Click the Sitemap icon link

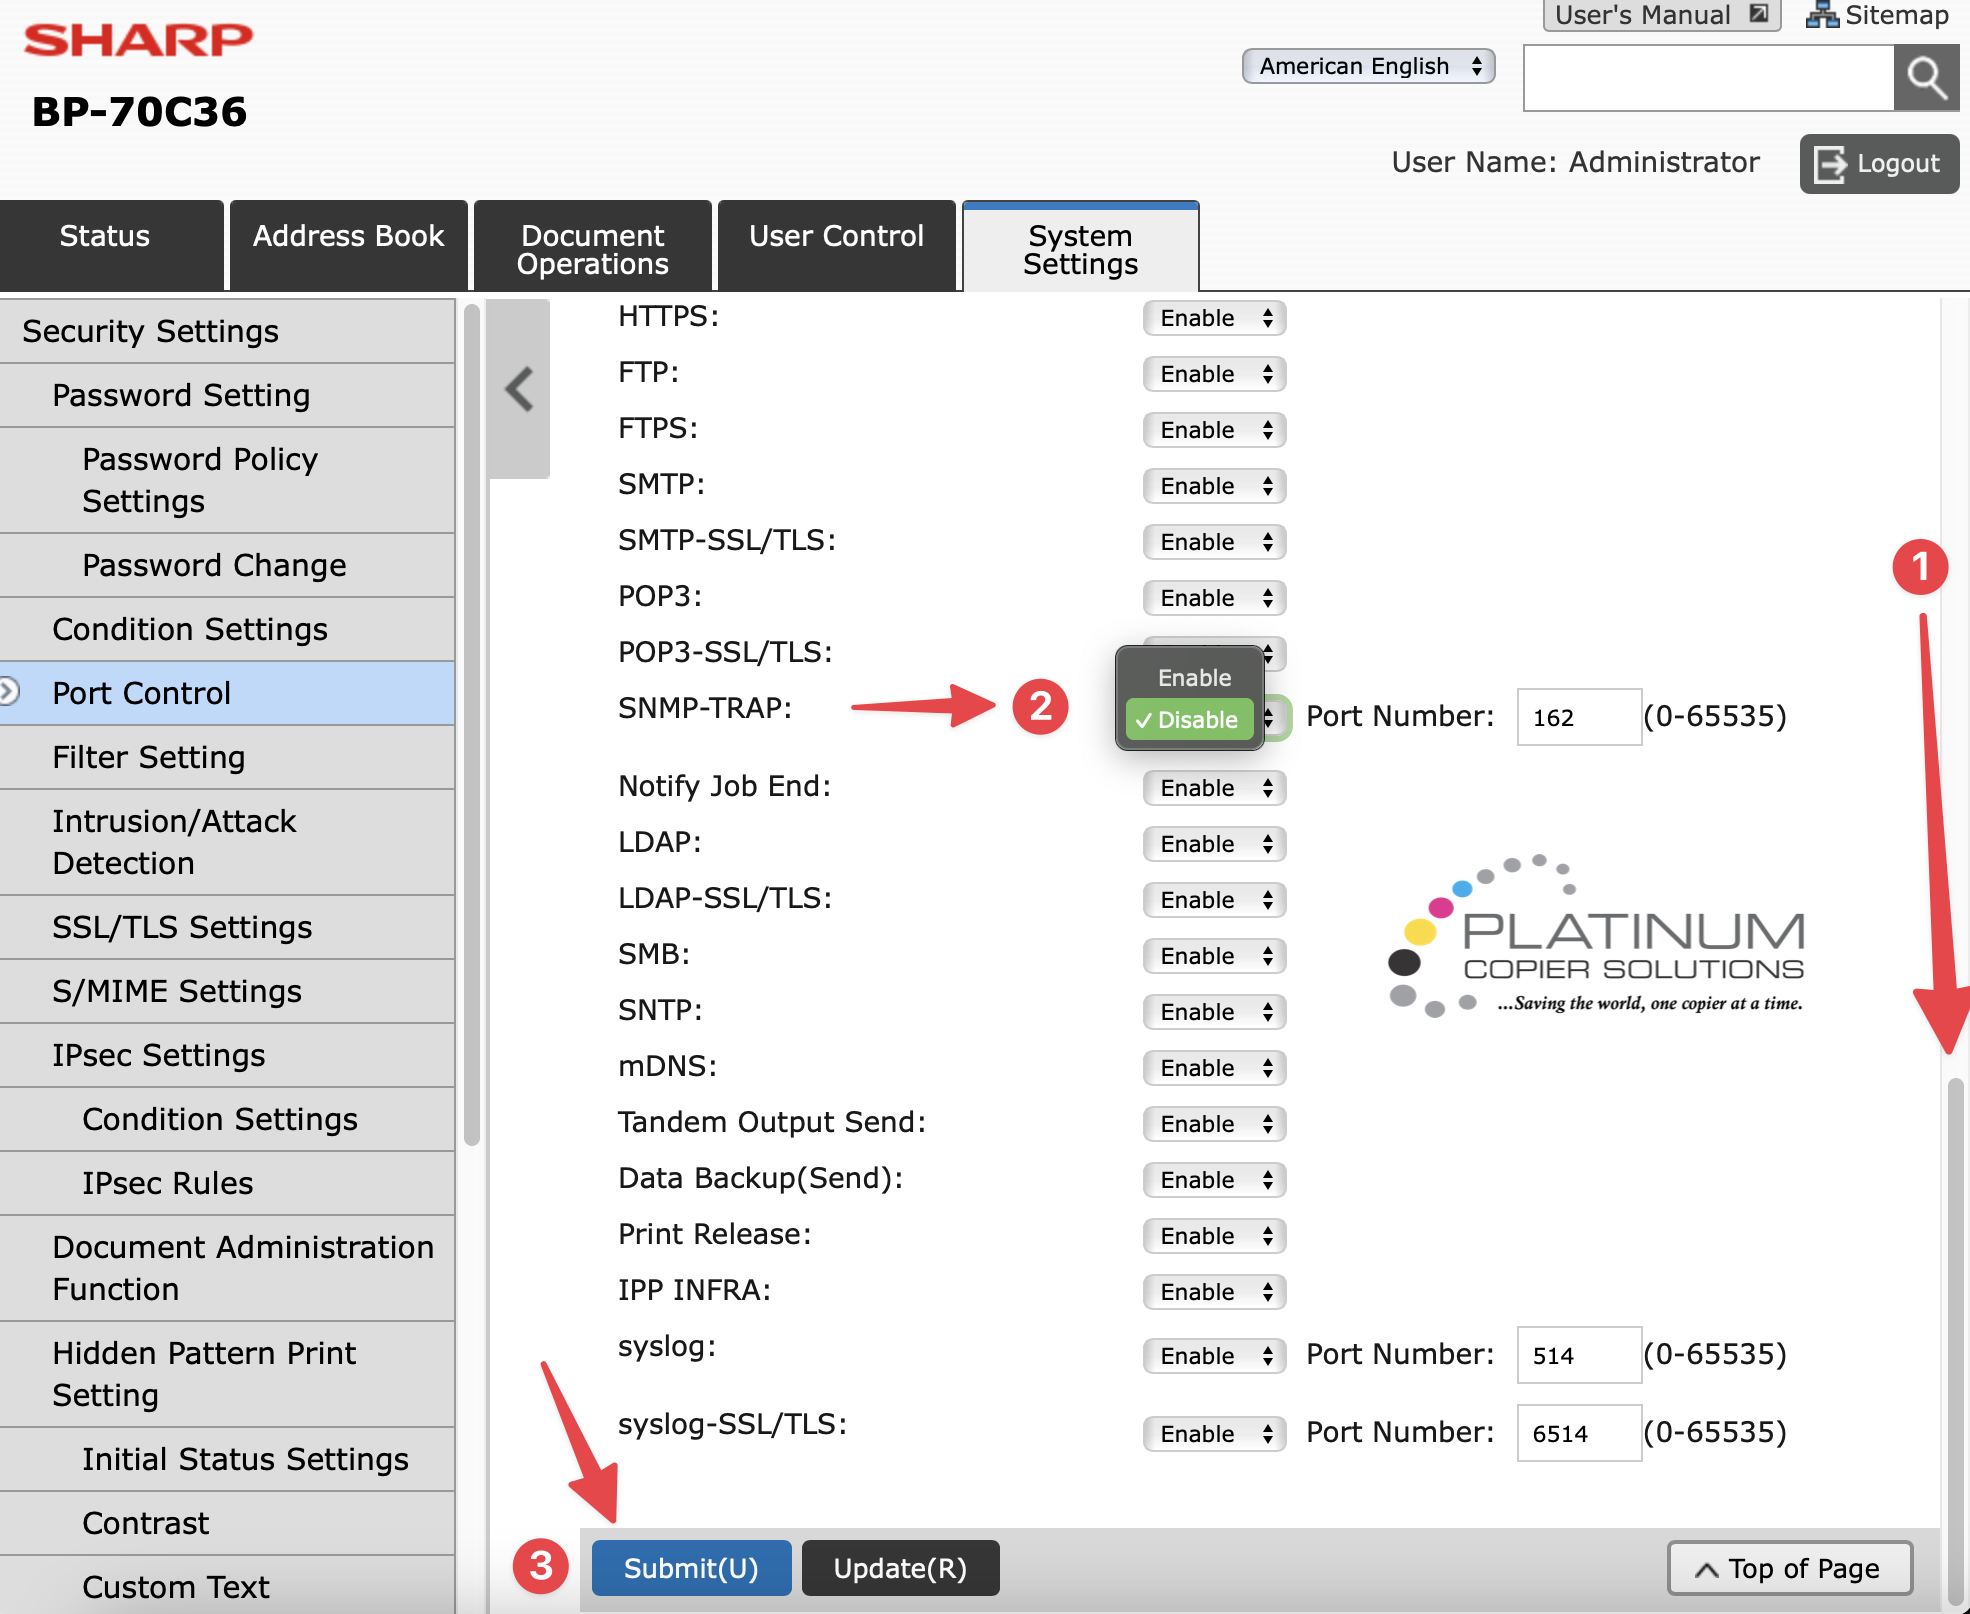tap(1821, 15)
